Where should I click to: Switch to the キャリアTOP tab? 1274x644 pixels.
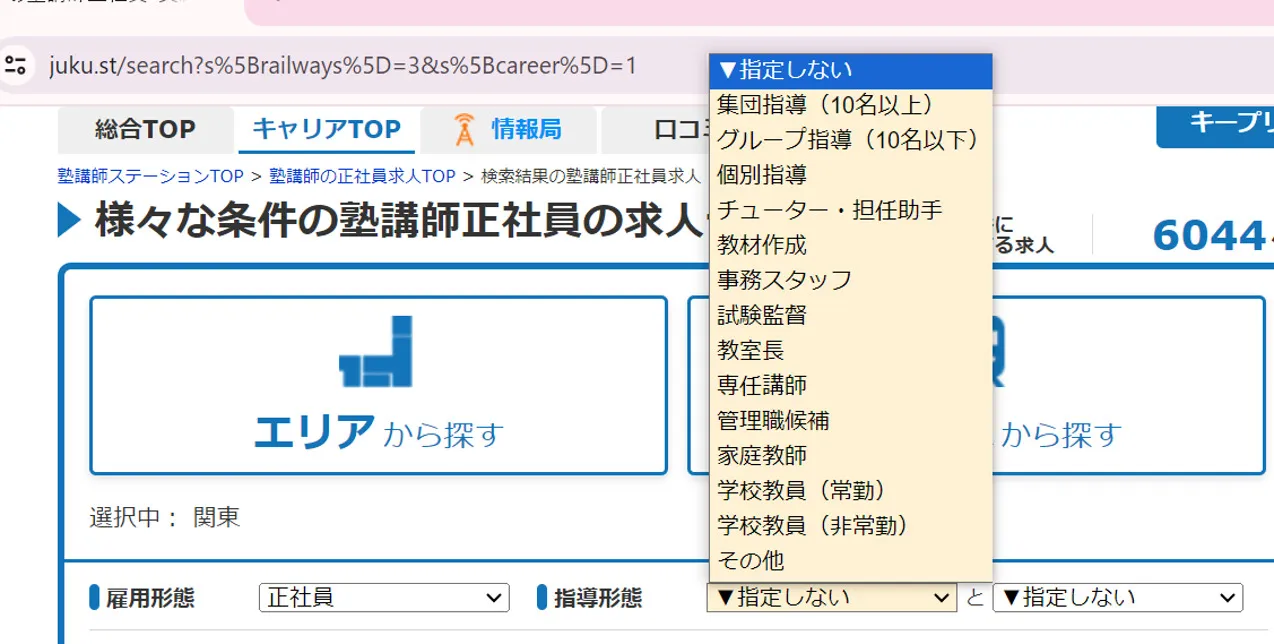point(326,129)
